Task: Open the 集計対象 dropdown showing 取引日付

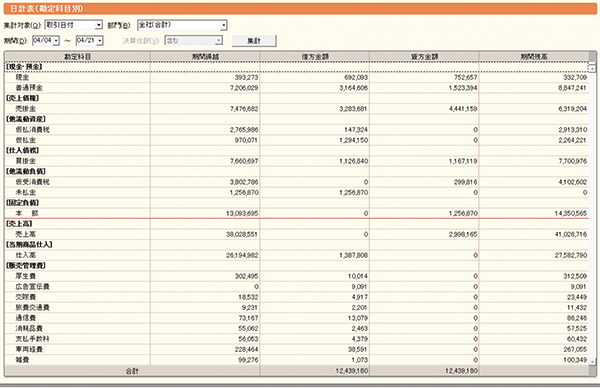Action: click(73, 25)
